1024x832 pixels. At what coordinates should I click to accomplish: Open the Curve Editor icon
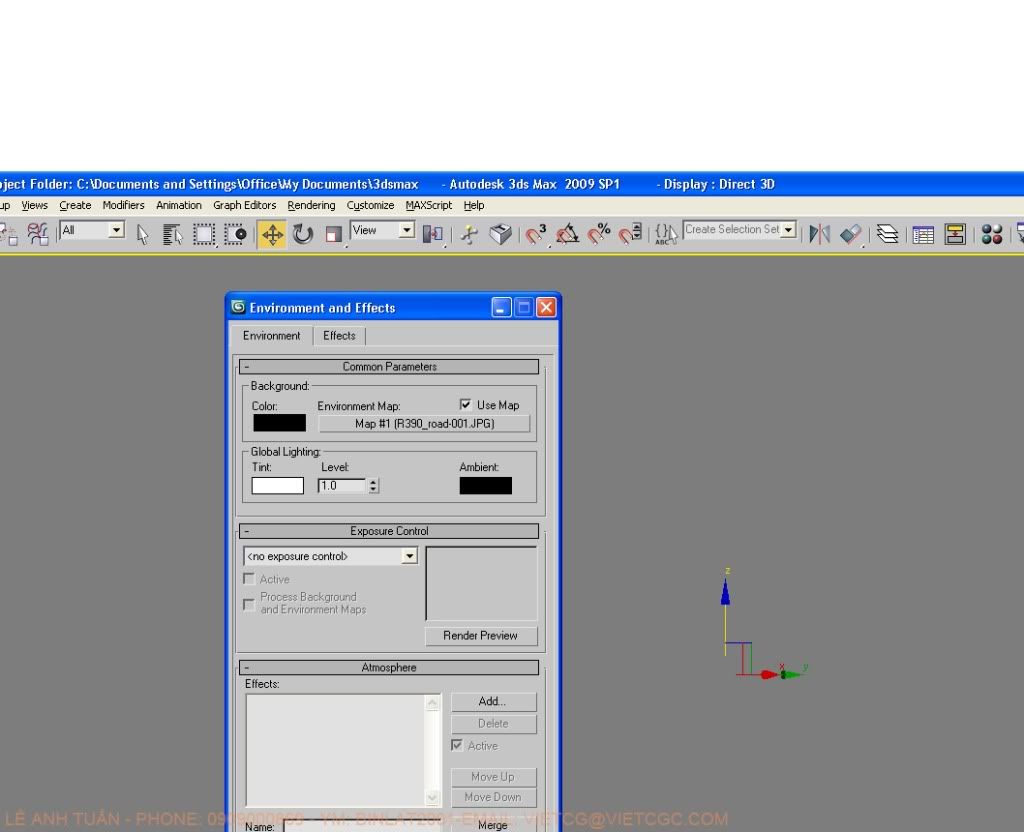923,234
